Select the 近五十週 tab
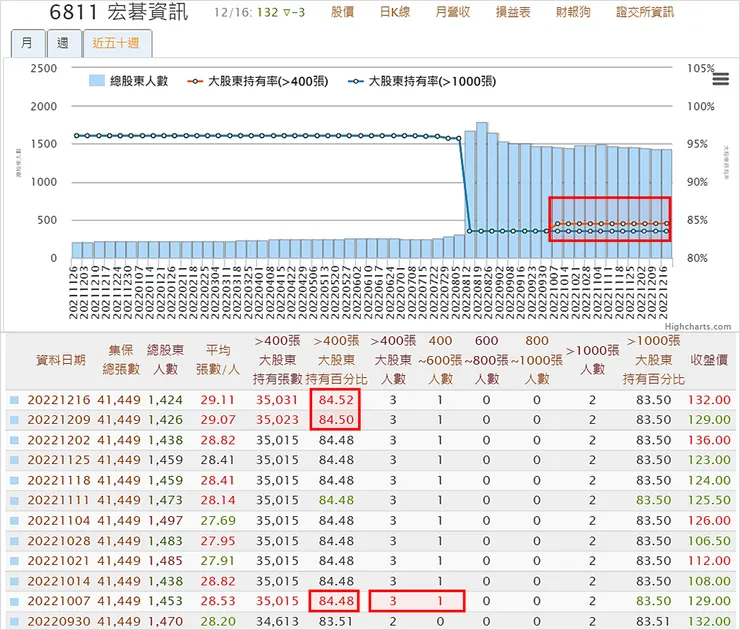 (117, 43)
